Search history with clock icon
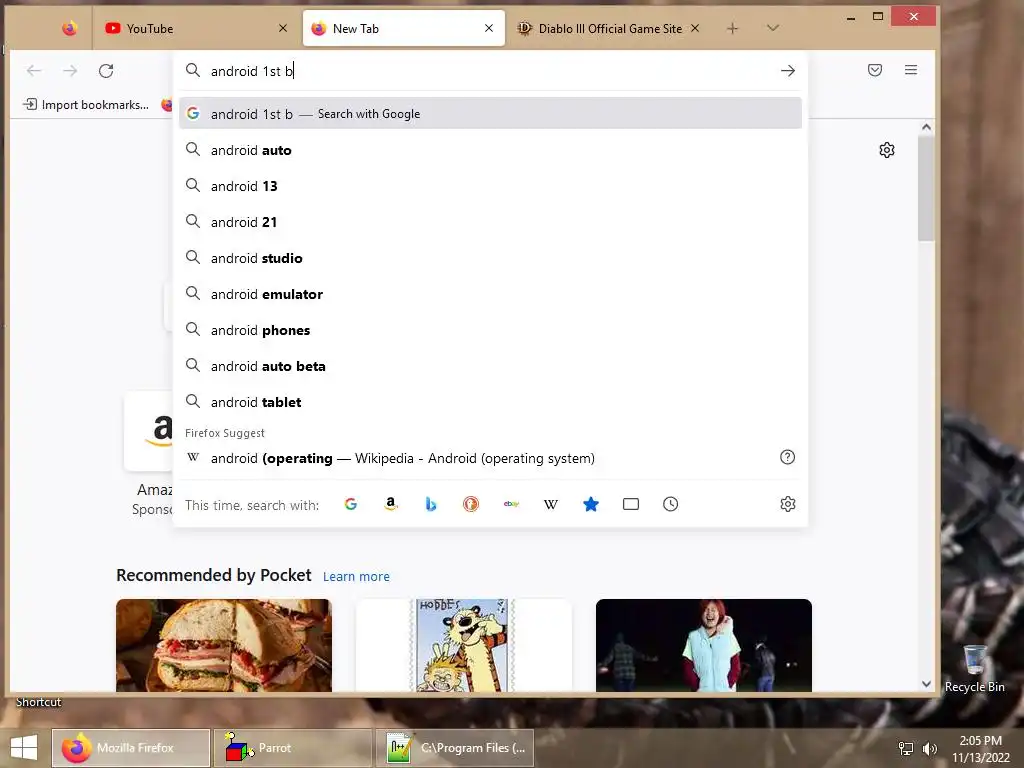Screen dimensions: 1024x768 pyautogui.click(x=671, y=504)
